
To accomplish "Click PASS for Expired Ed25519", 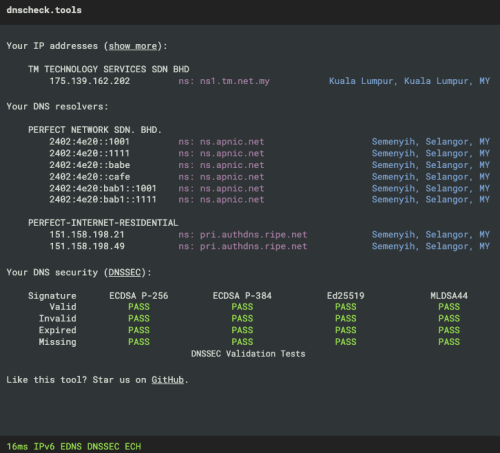I will click(x=346, y=330).
